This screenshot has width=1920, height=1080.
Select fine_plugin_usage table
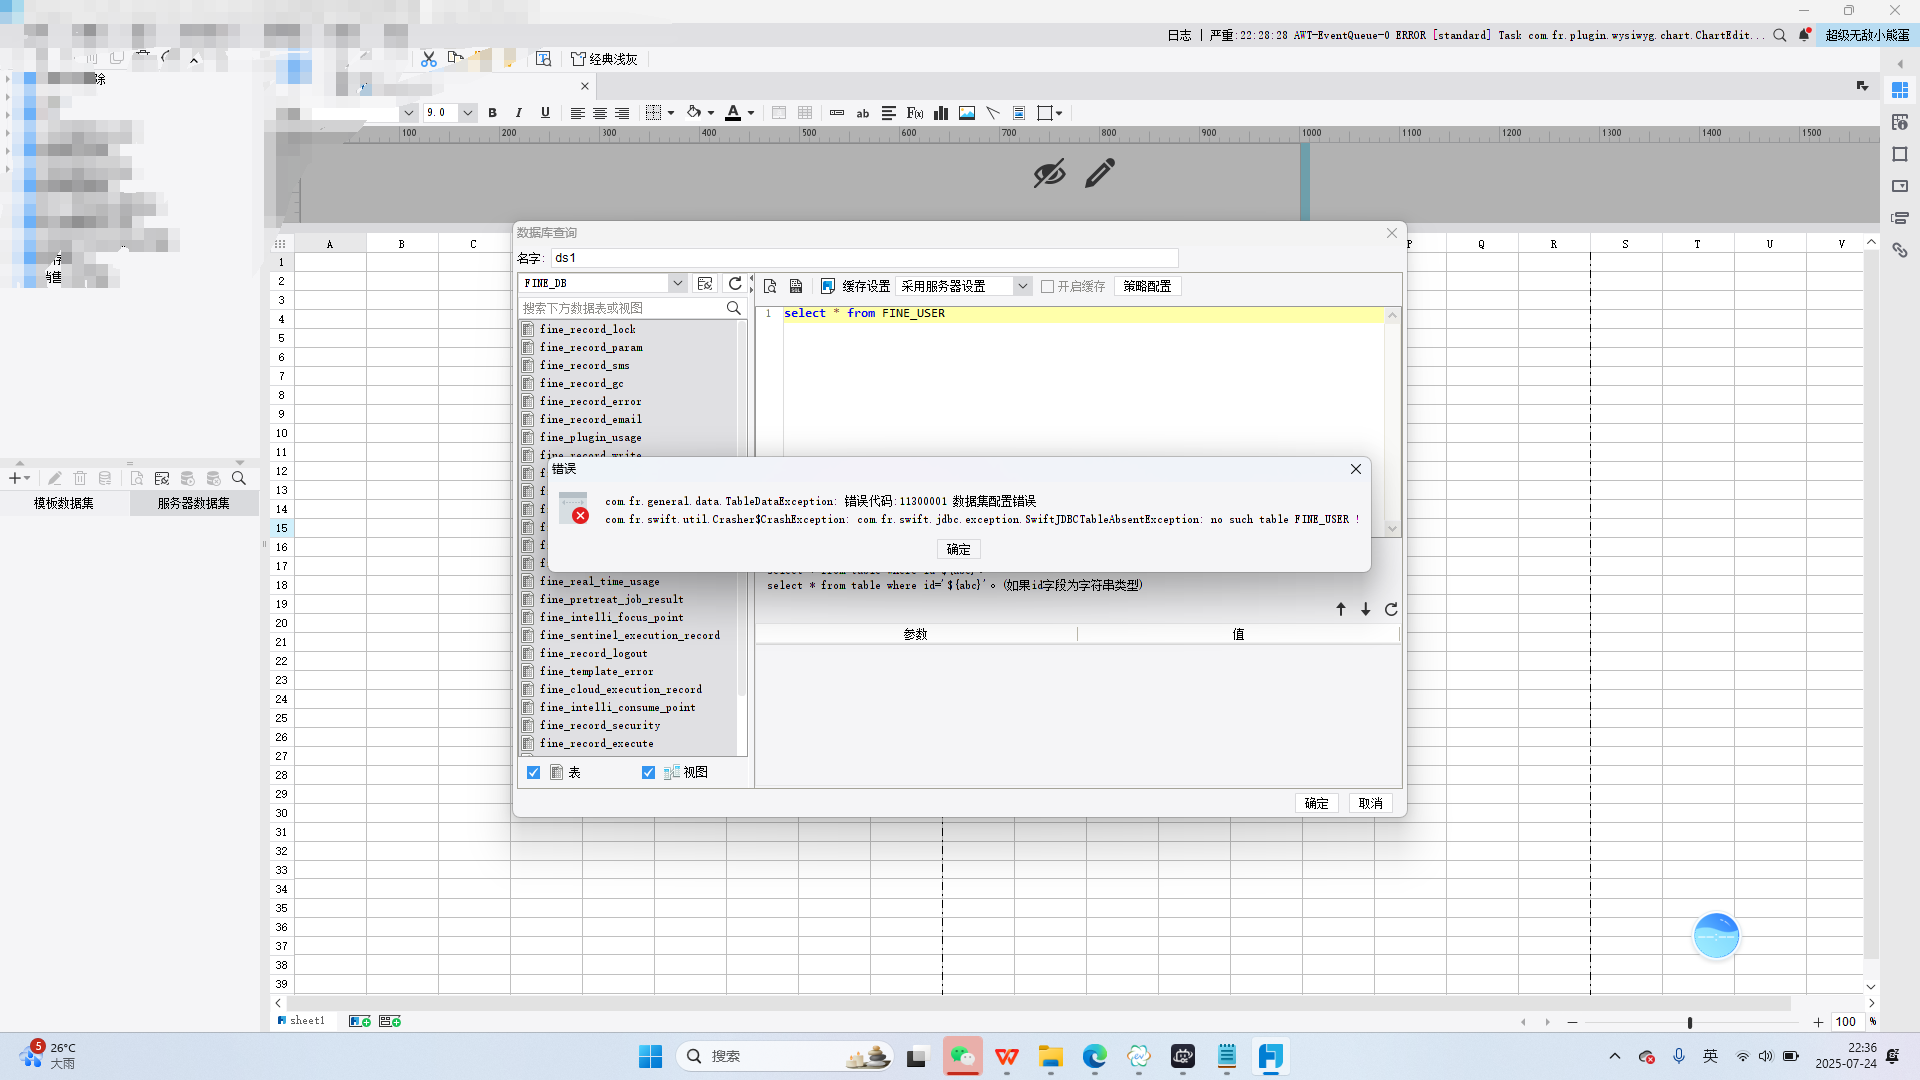[x=591, y=437]
